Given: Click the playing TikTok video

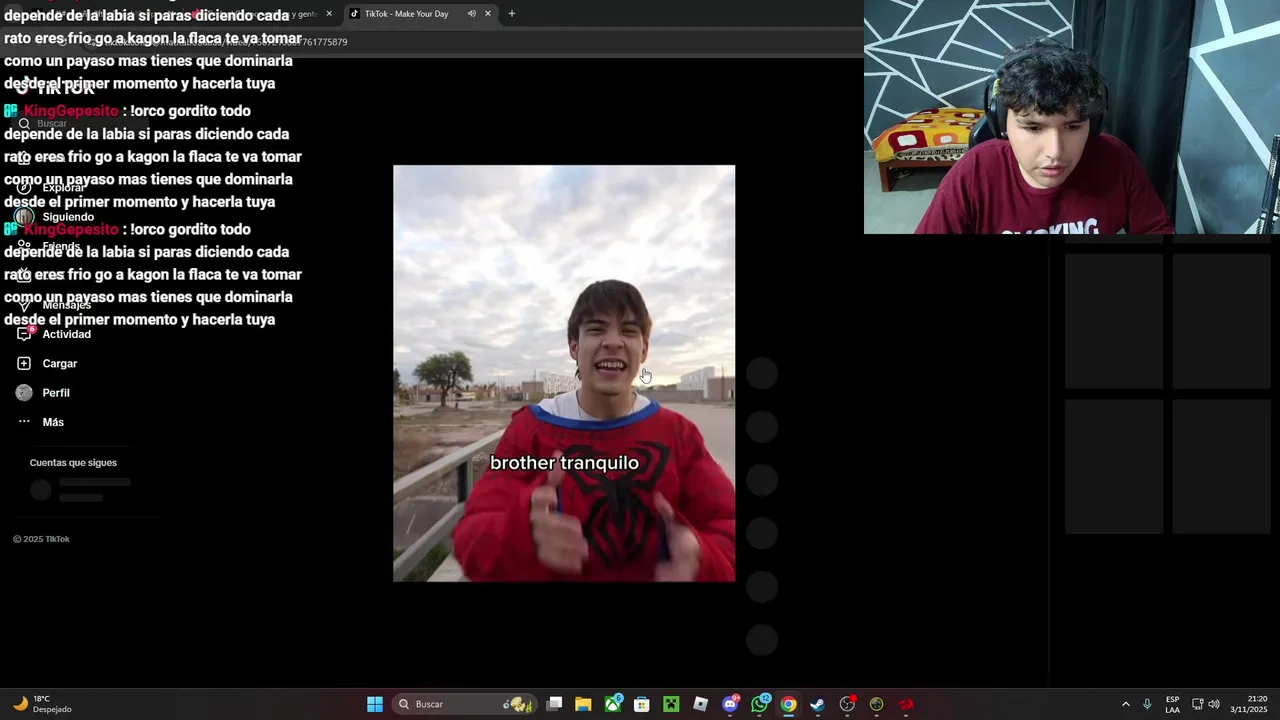Looking at the screenshot, I should point(564,373).
